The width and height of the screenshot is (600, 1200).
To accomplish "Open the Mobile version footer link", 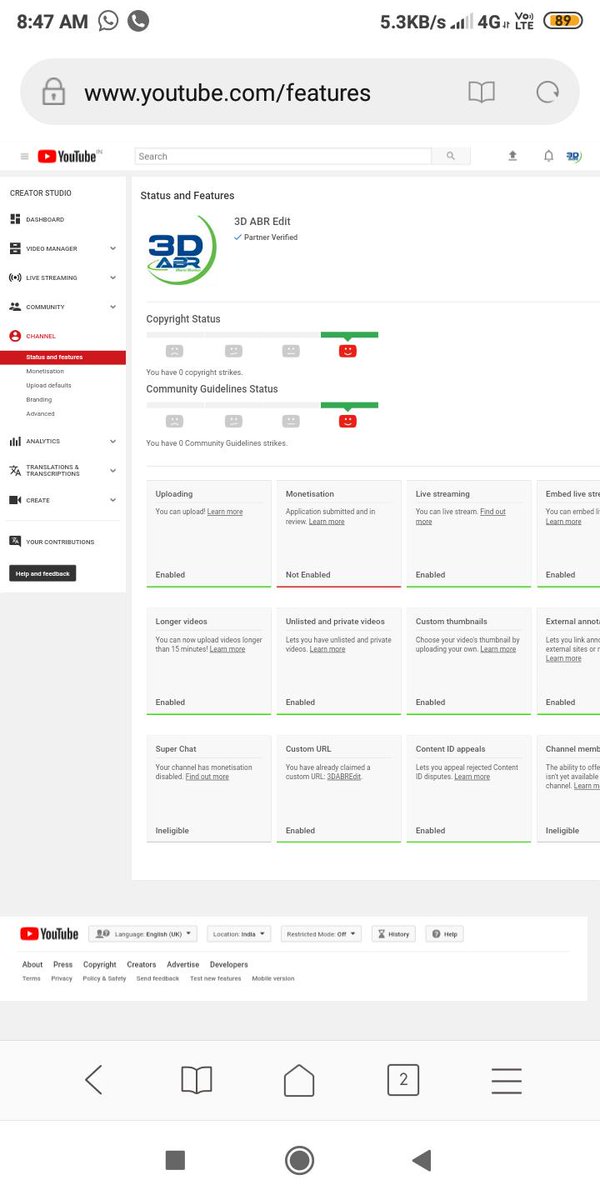I will [x=273, y=979].
